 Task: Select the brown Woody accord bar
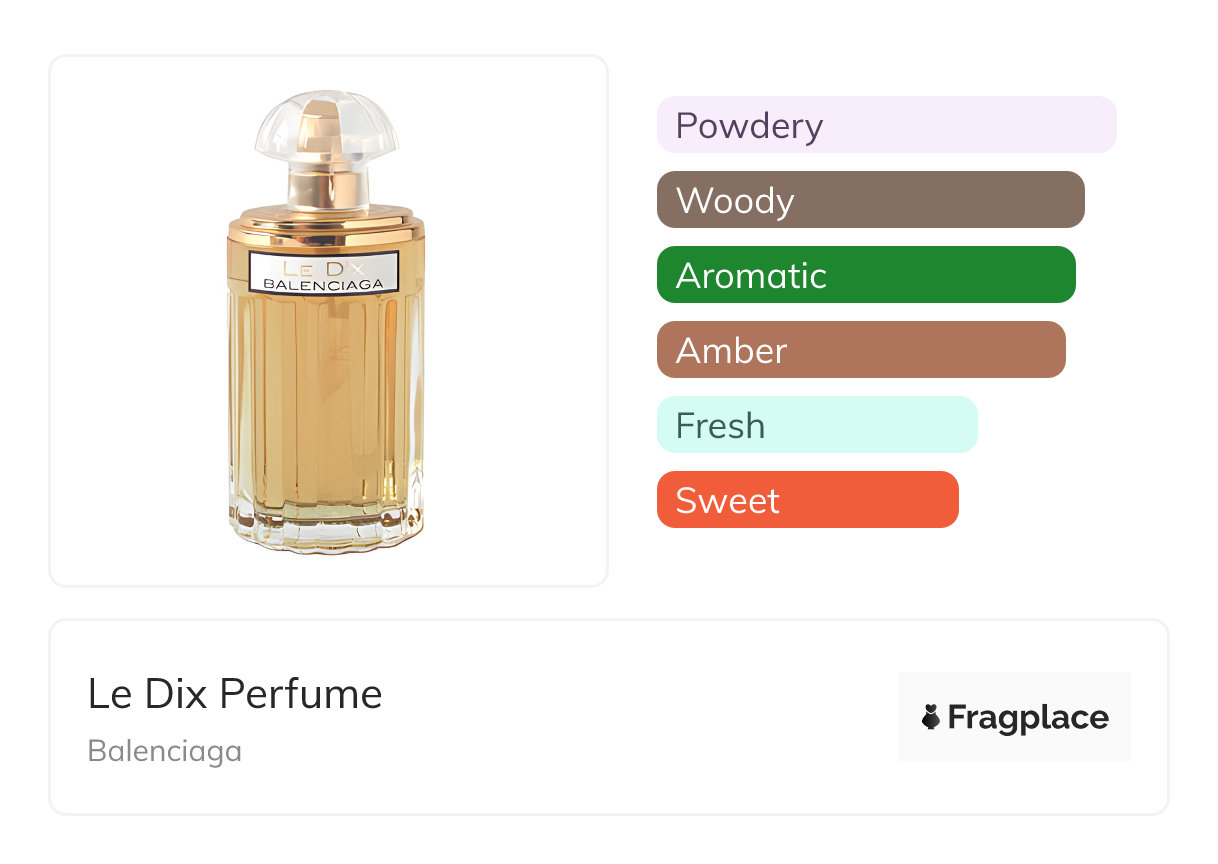pos(870,200)
